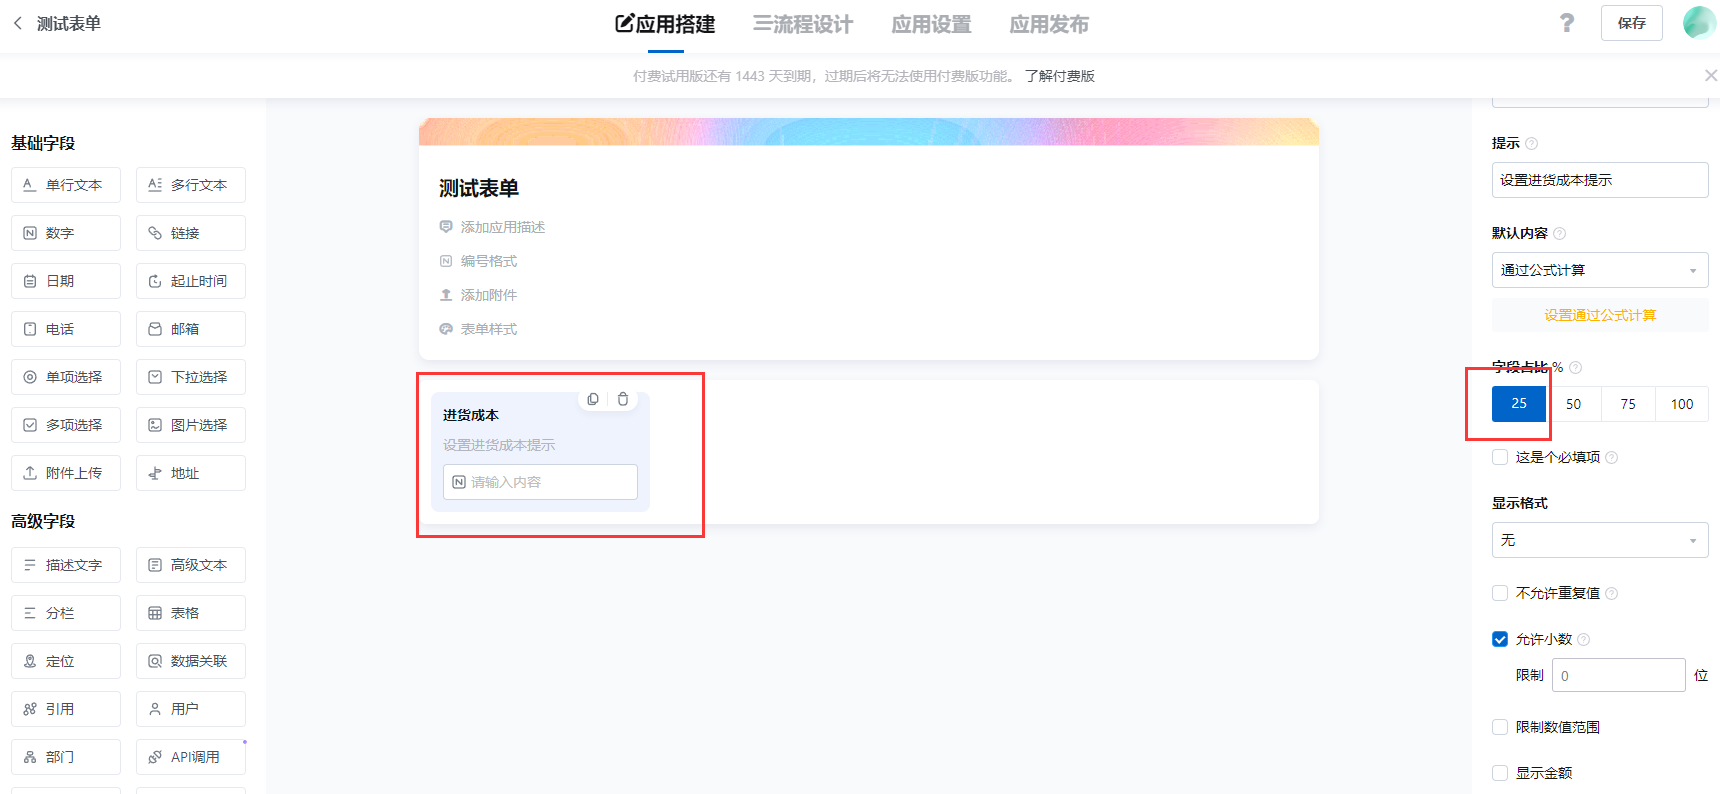Enable the 不允许重复值 checkbox
This screenshot has height=794, width=1720.
[x=1500, y=593]
